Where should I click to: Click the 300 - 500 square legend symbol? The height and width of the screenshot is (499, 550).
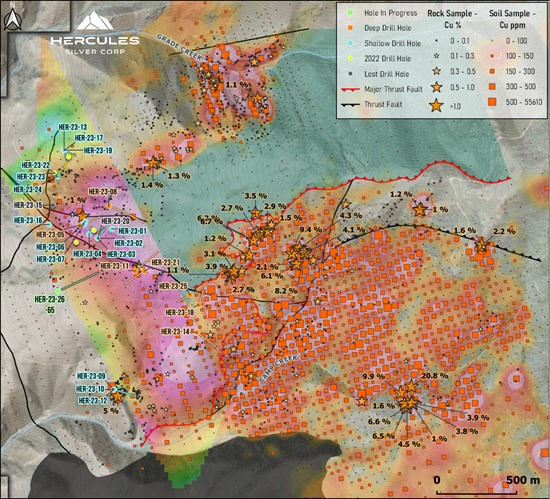492,86
